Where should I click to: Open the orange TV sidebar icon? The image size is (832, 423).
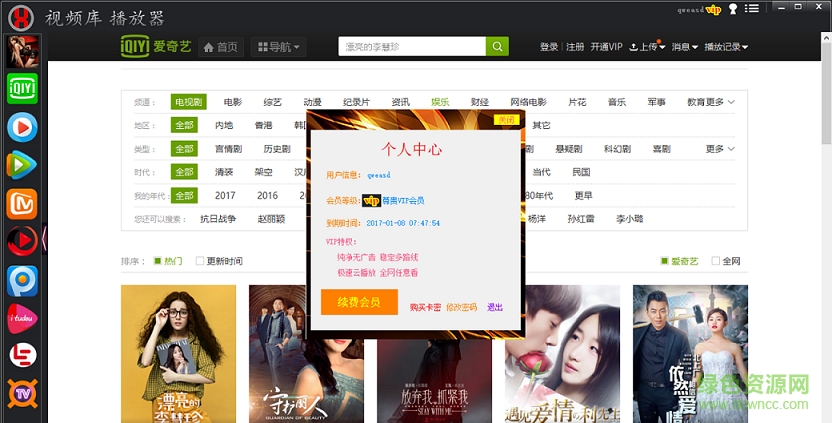point(22,393)
